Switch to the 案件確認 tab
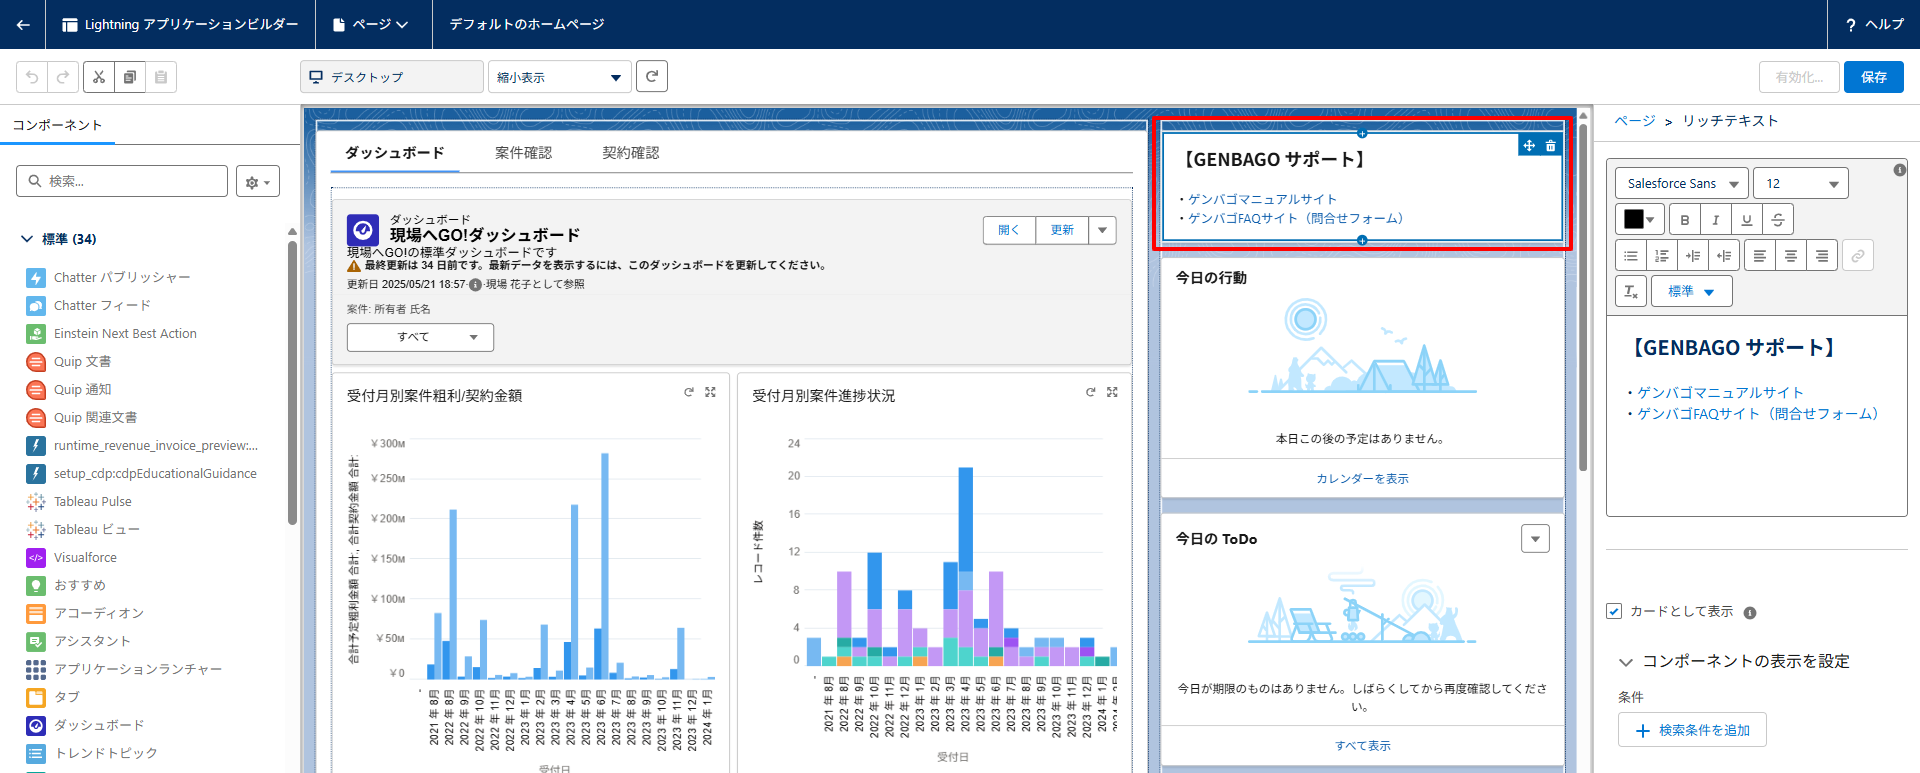 [x=523, y=153]
